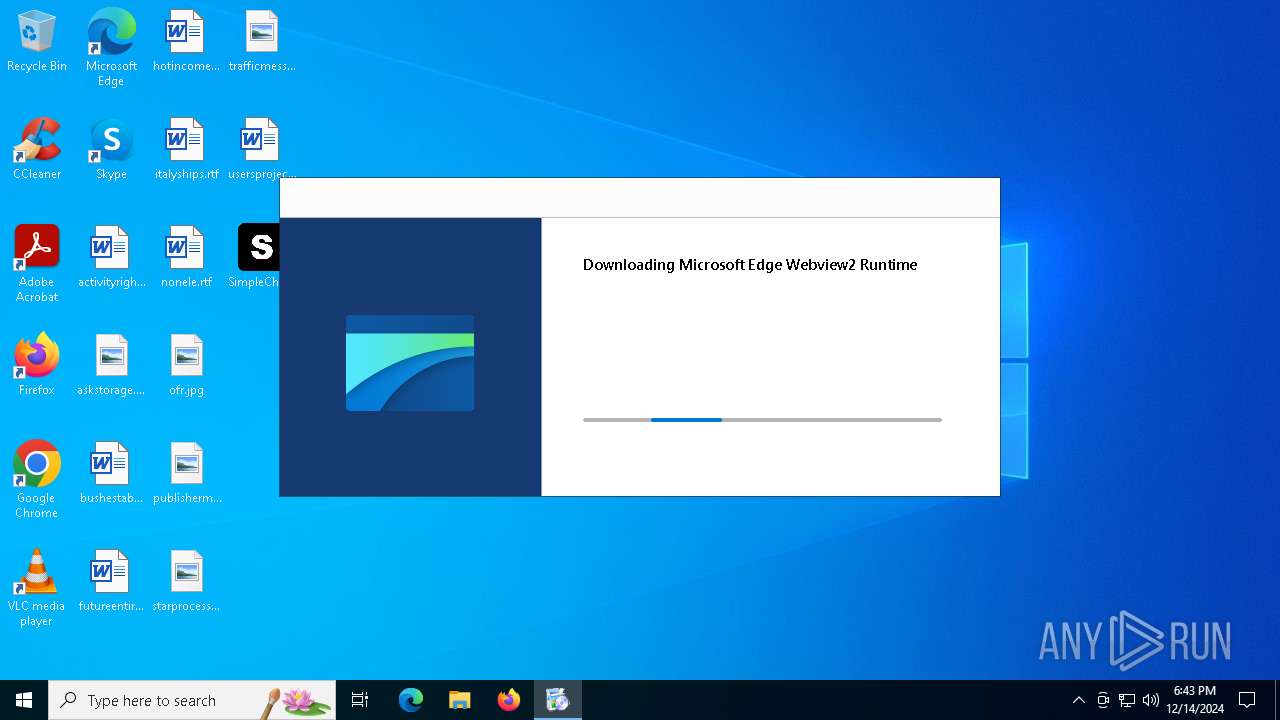Select the trafficmess image file icon
The width and height of the screenshot is (1280, 720).
261,42
